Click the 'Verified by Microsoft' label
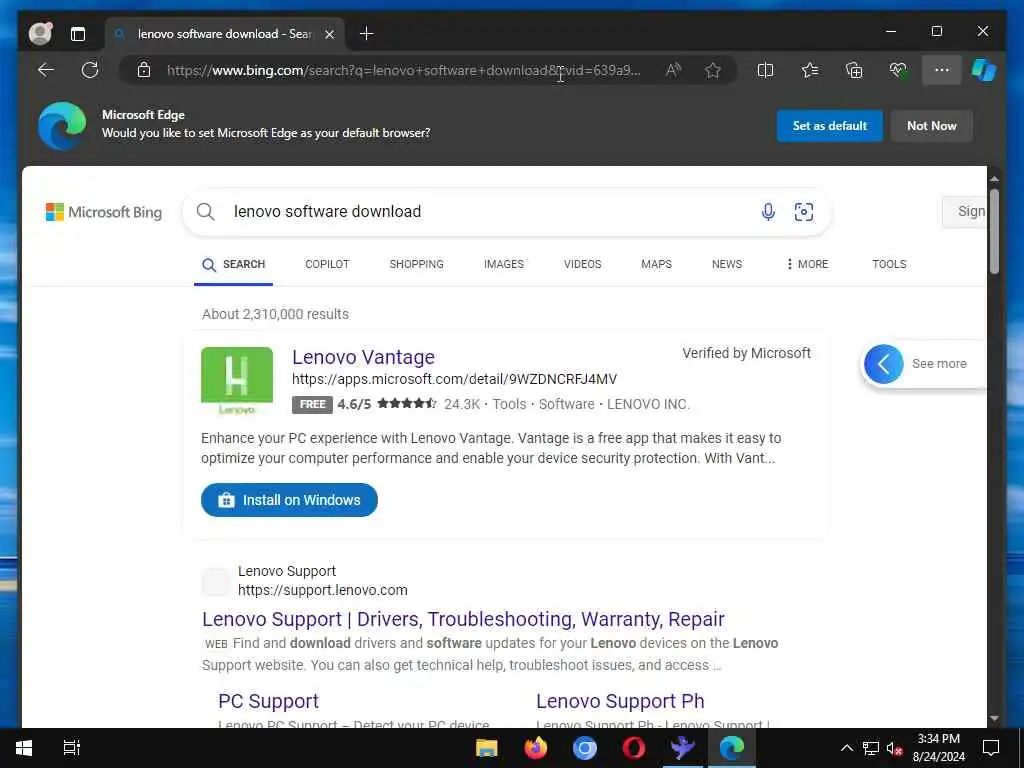1024x768 pixels. [x=746, y=353]
